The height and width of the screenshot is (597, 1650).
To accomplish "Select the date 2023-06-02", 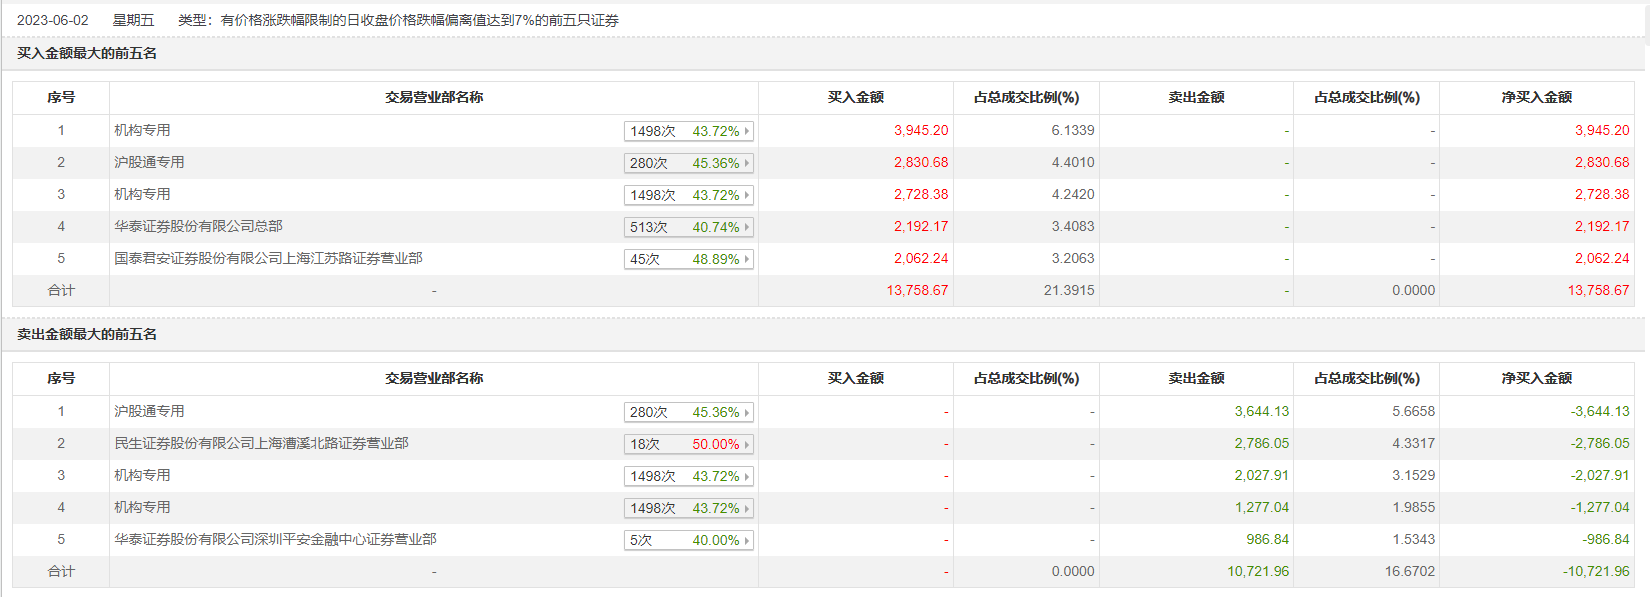I will point(53,20).
